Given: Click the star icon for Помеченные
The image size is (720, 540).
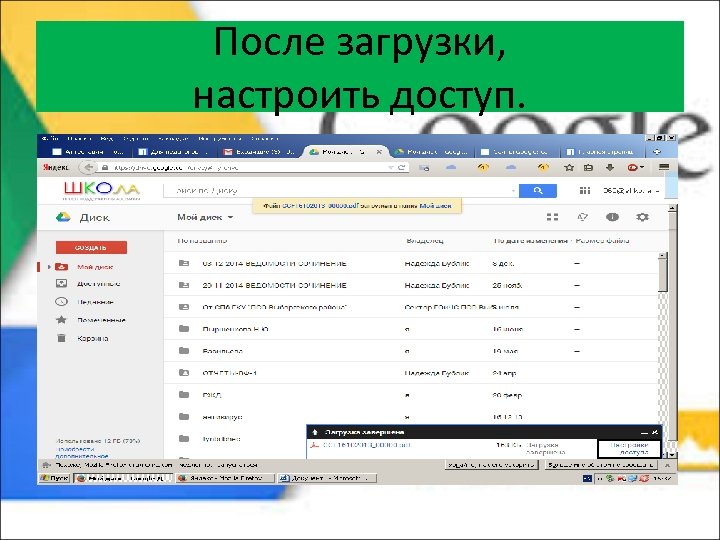Looking at the screenshot, I should coord(61,320).
